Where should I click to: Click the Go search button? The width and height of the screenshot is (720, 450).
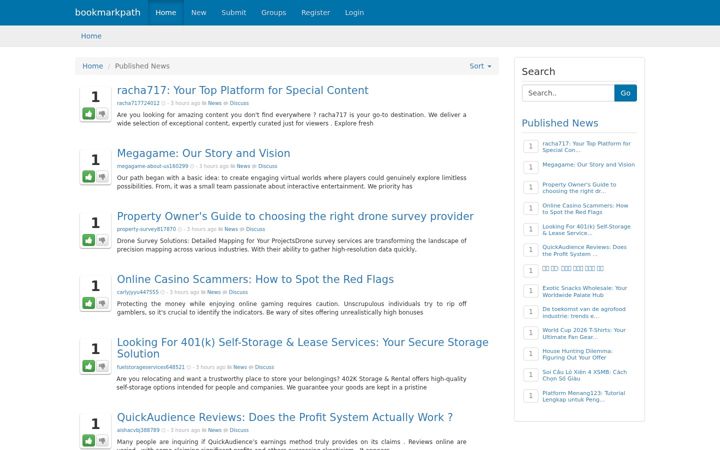click(625, 93)
